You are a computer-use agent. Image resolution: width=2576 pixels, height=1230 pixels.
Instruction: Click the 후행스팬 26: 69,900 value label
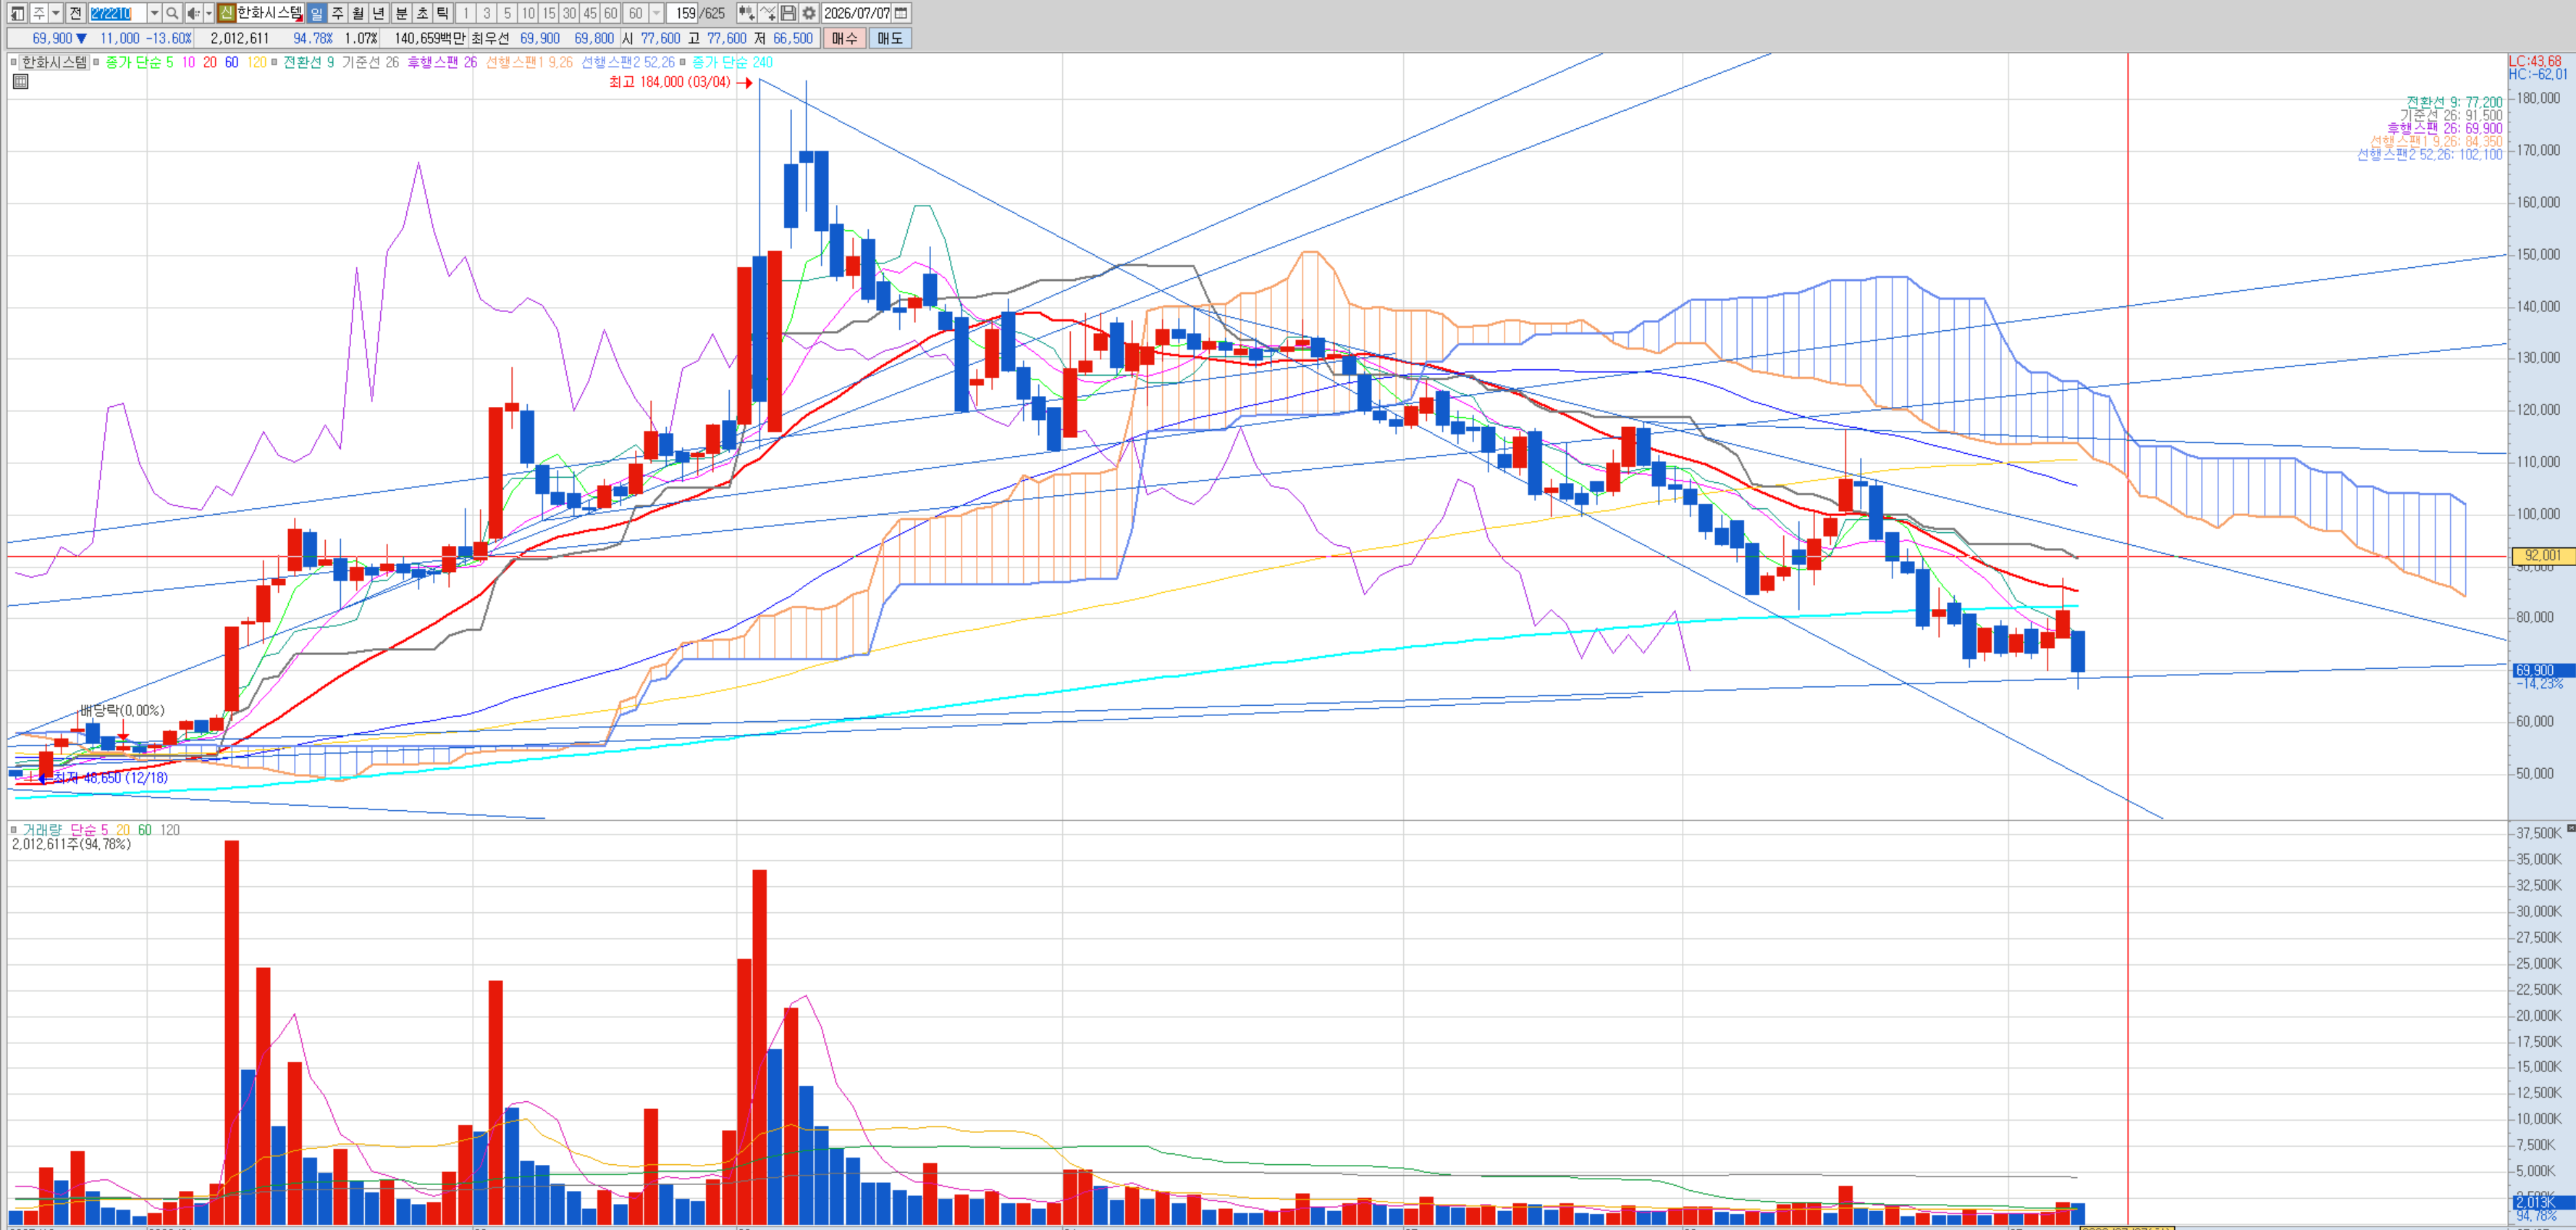[x=2444, y=129]
